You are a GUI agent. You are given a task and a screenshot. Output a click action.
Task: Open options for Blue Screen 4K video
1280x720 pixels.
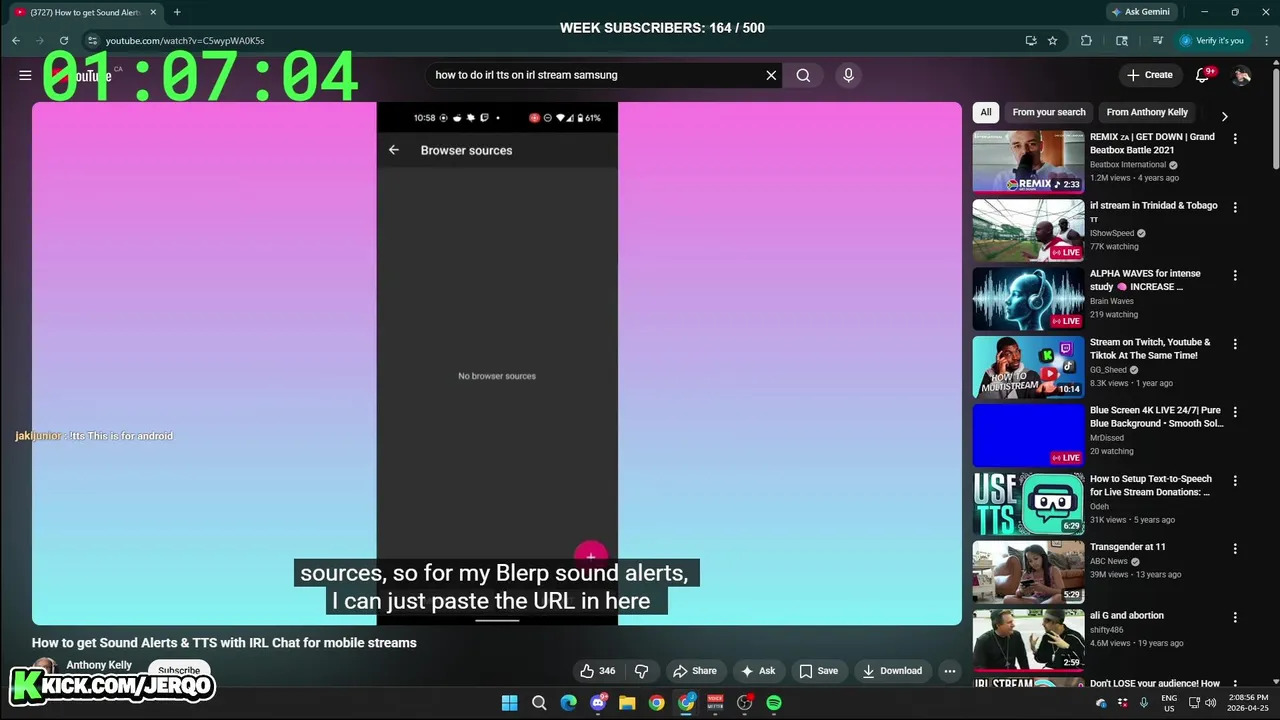pos(1235,412)
